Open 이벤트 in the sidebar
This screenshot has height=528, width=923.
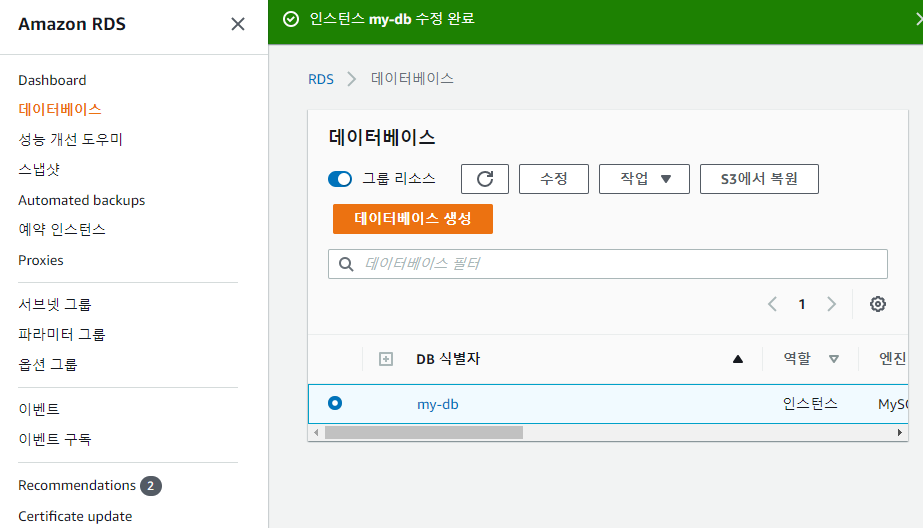pyautogui.click(x=39, y=409)
